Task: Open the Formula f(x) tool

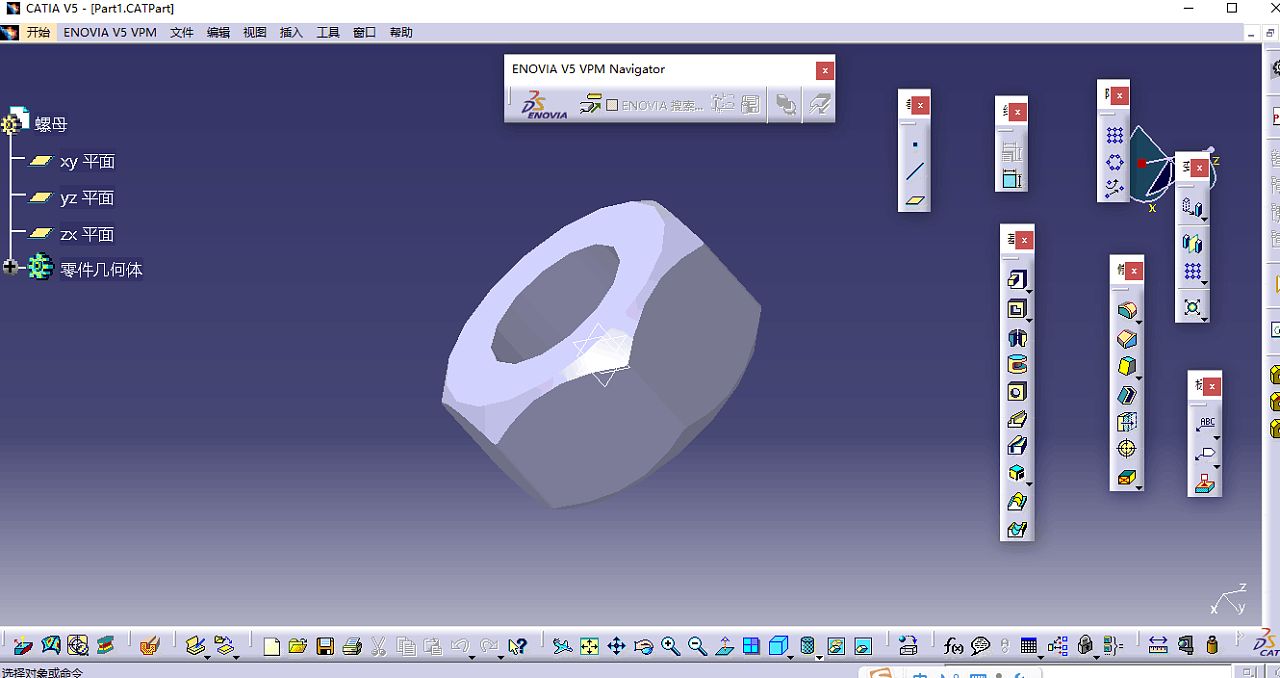Action: point(952,646)
